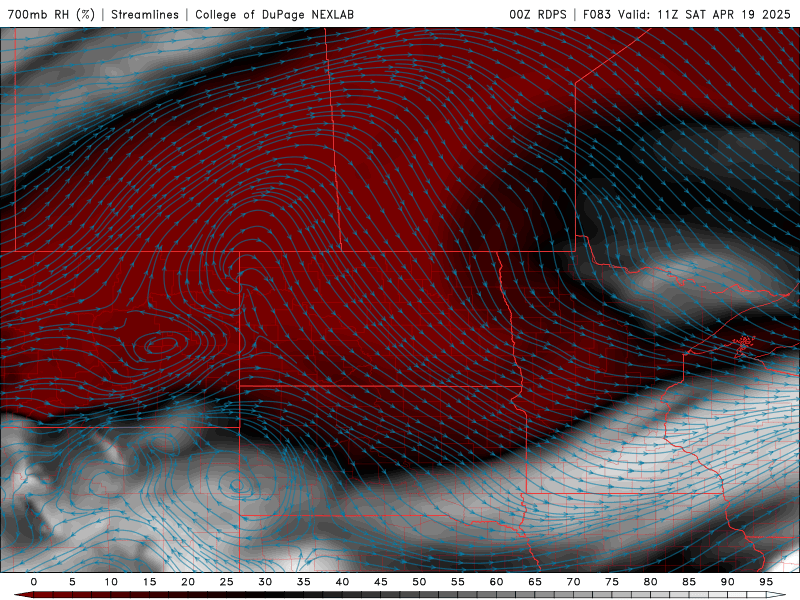Click the colorbar value label 85
The image size is (800, 600).
tap(689, 582)
